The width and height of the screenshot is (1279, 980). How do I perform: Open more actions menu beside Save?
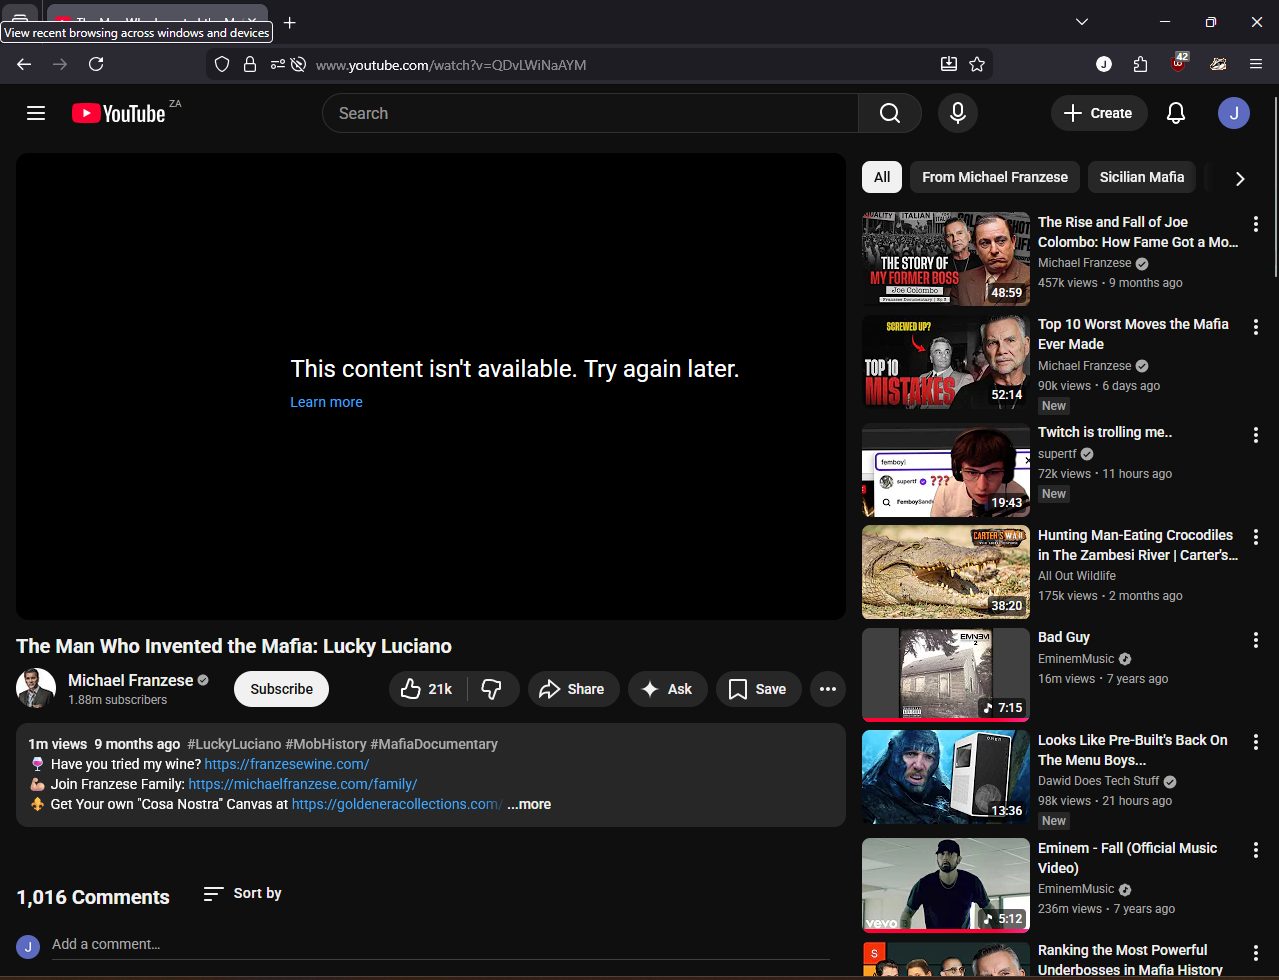click(827, 689)
